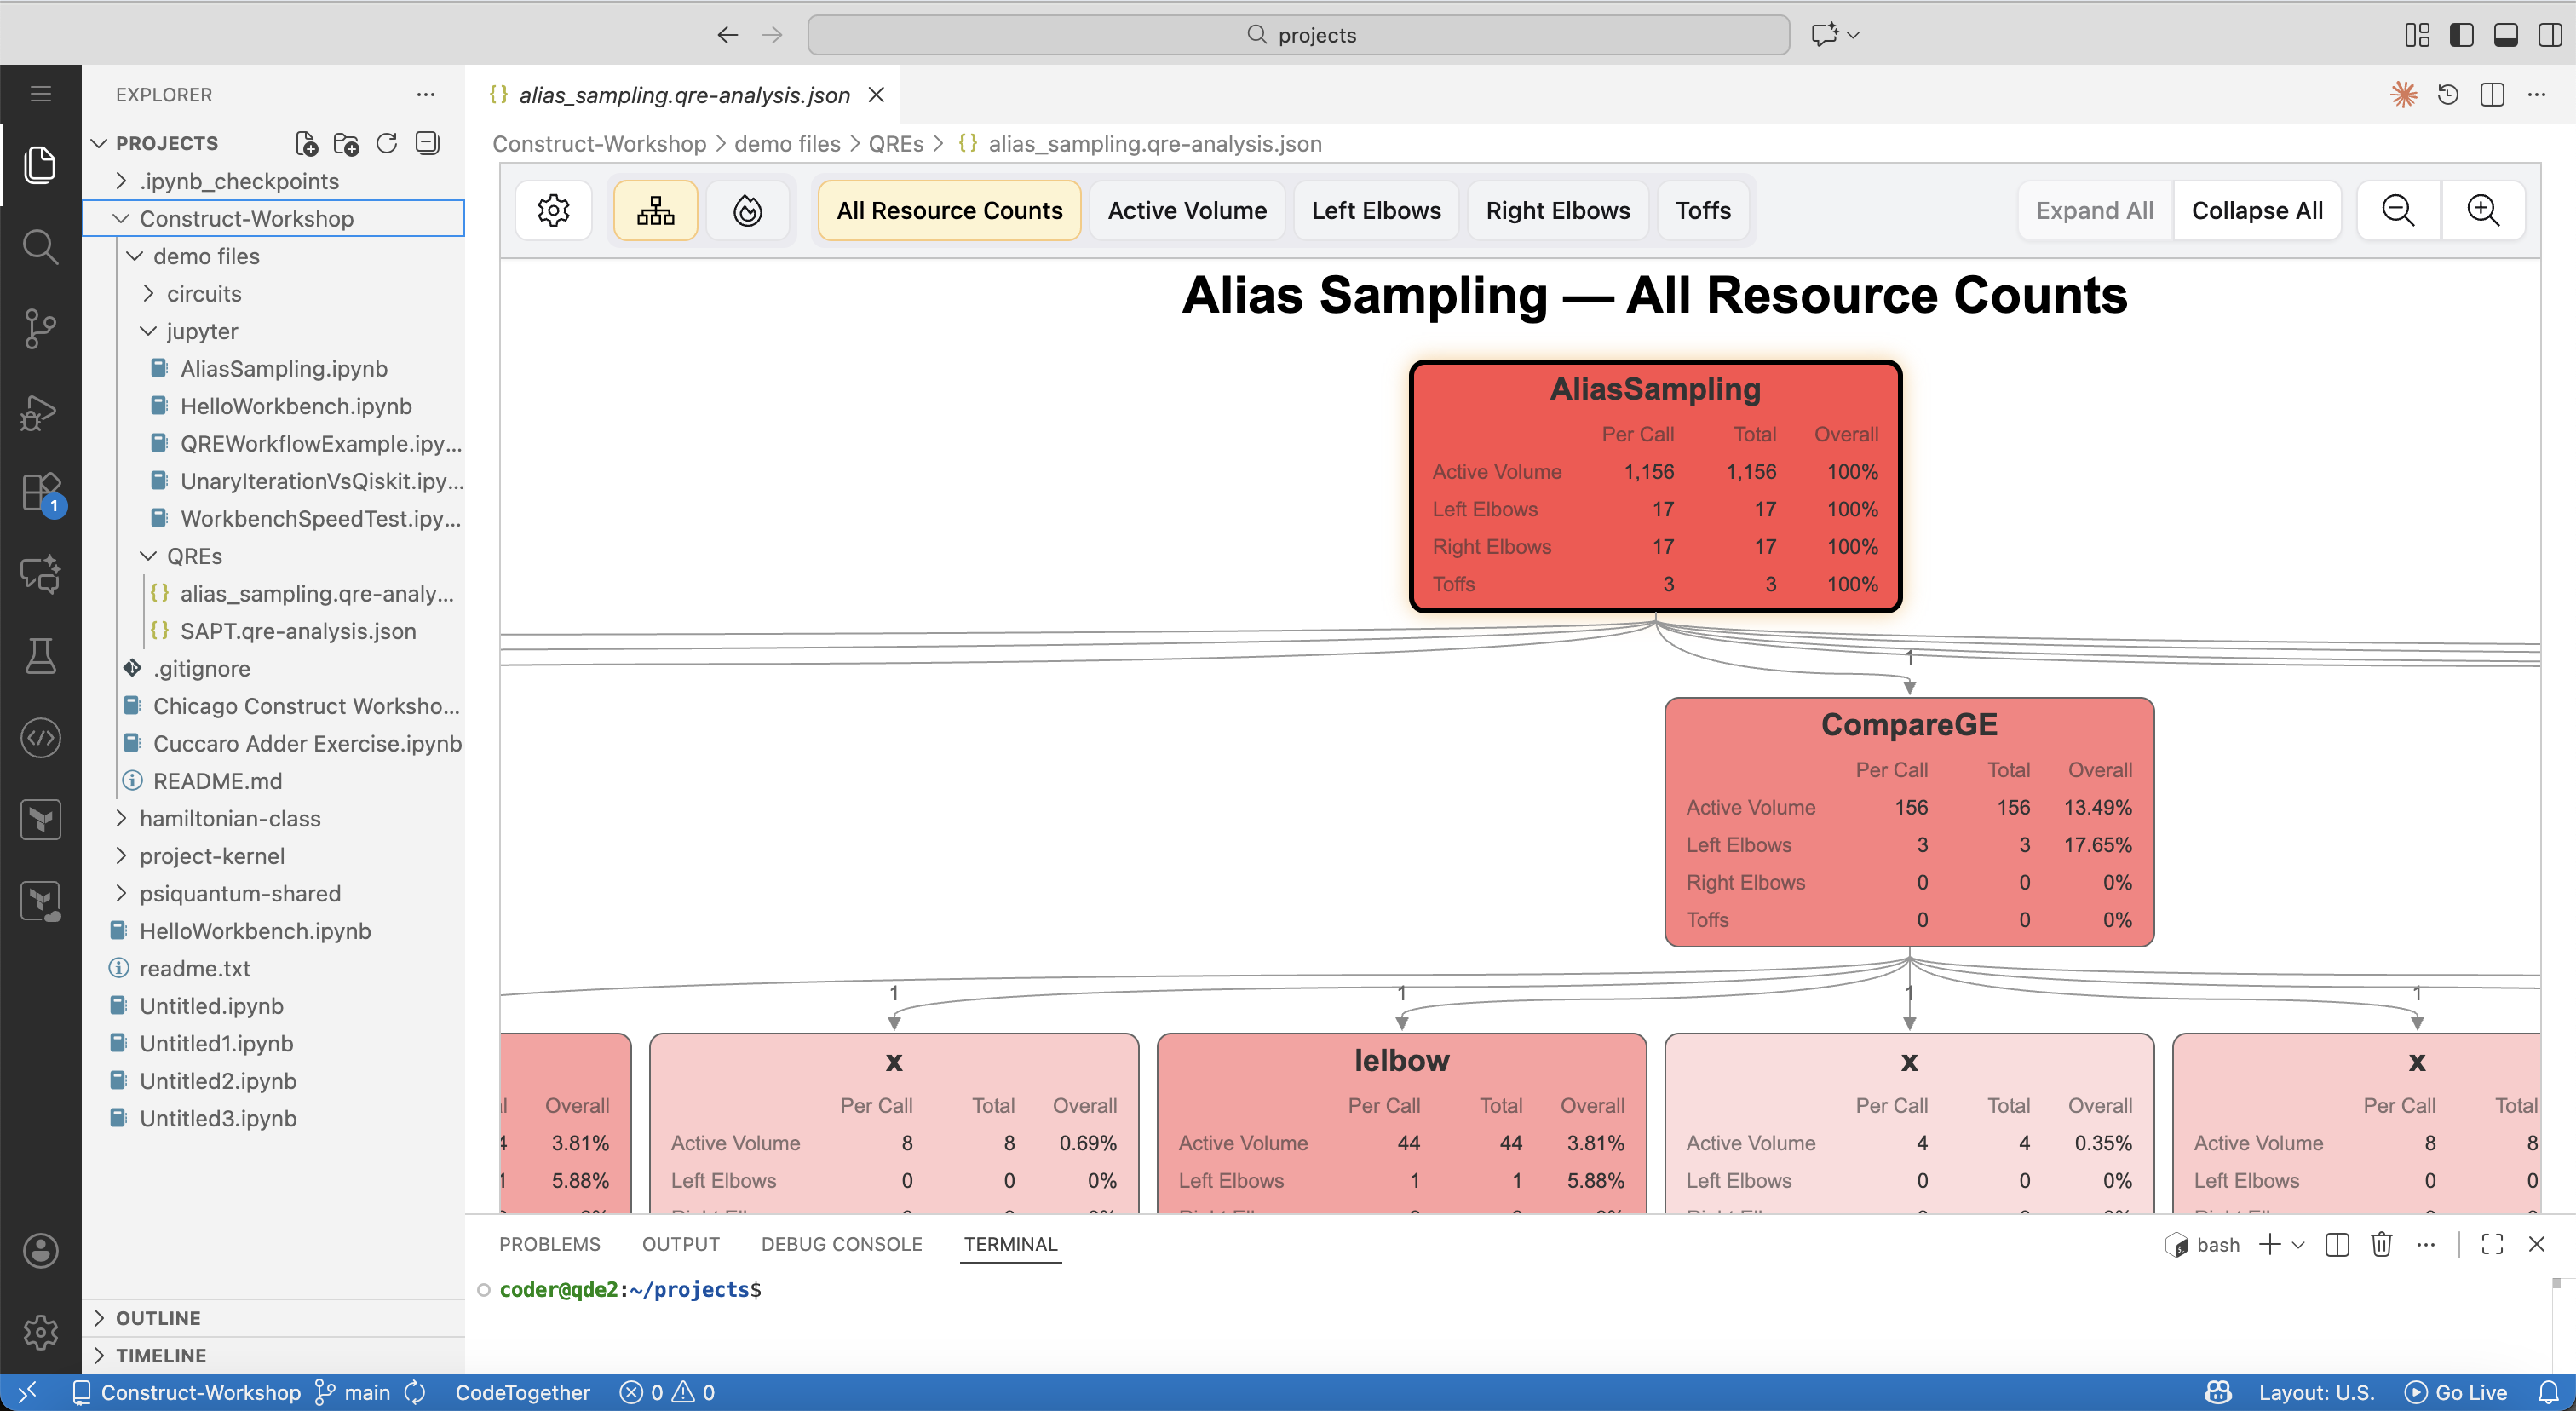The width and height of the screenshot is (2576, 1411).
Task: Collapse all folders in Explorer
Action: [x=427, y=144]
